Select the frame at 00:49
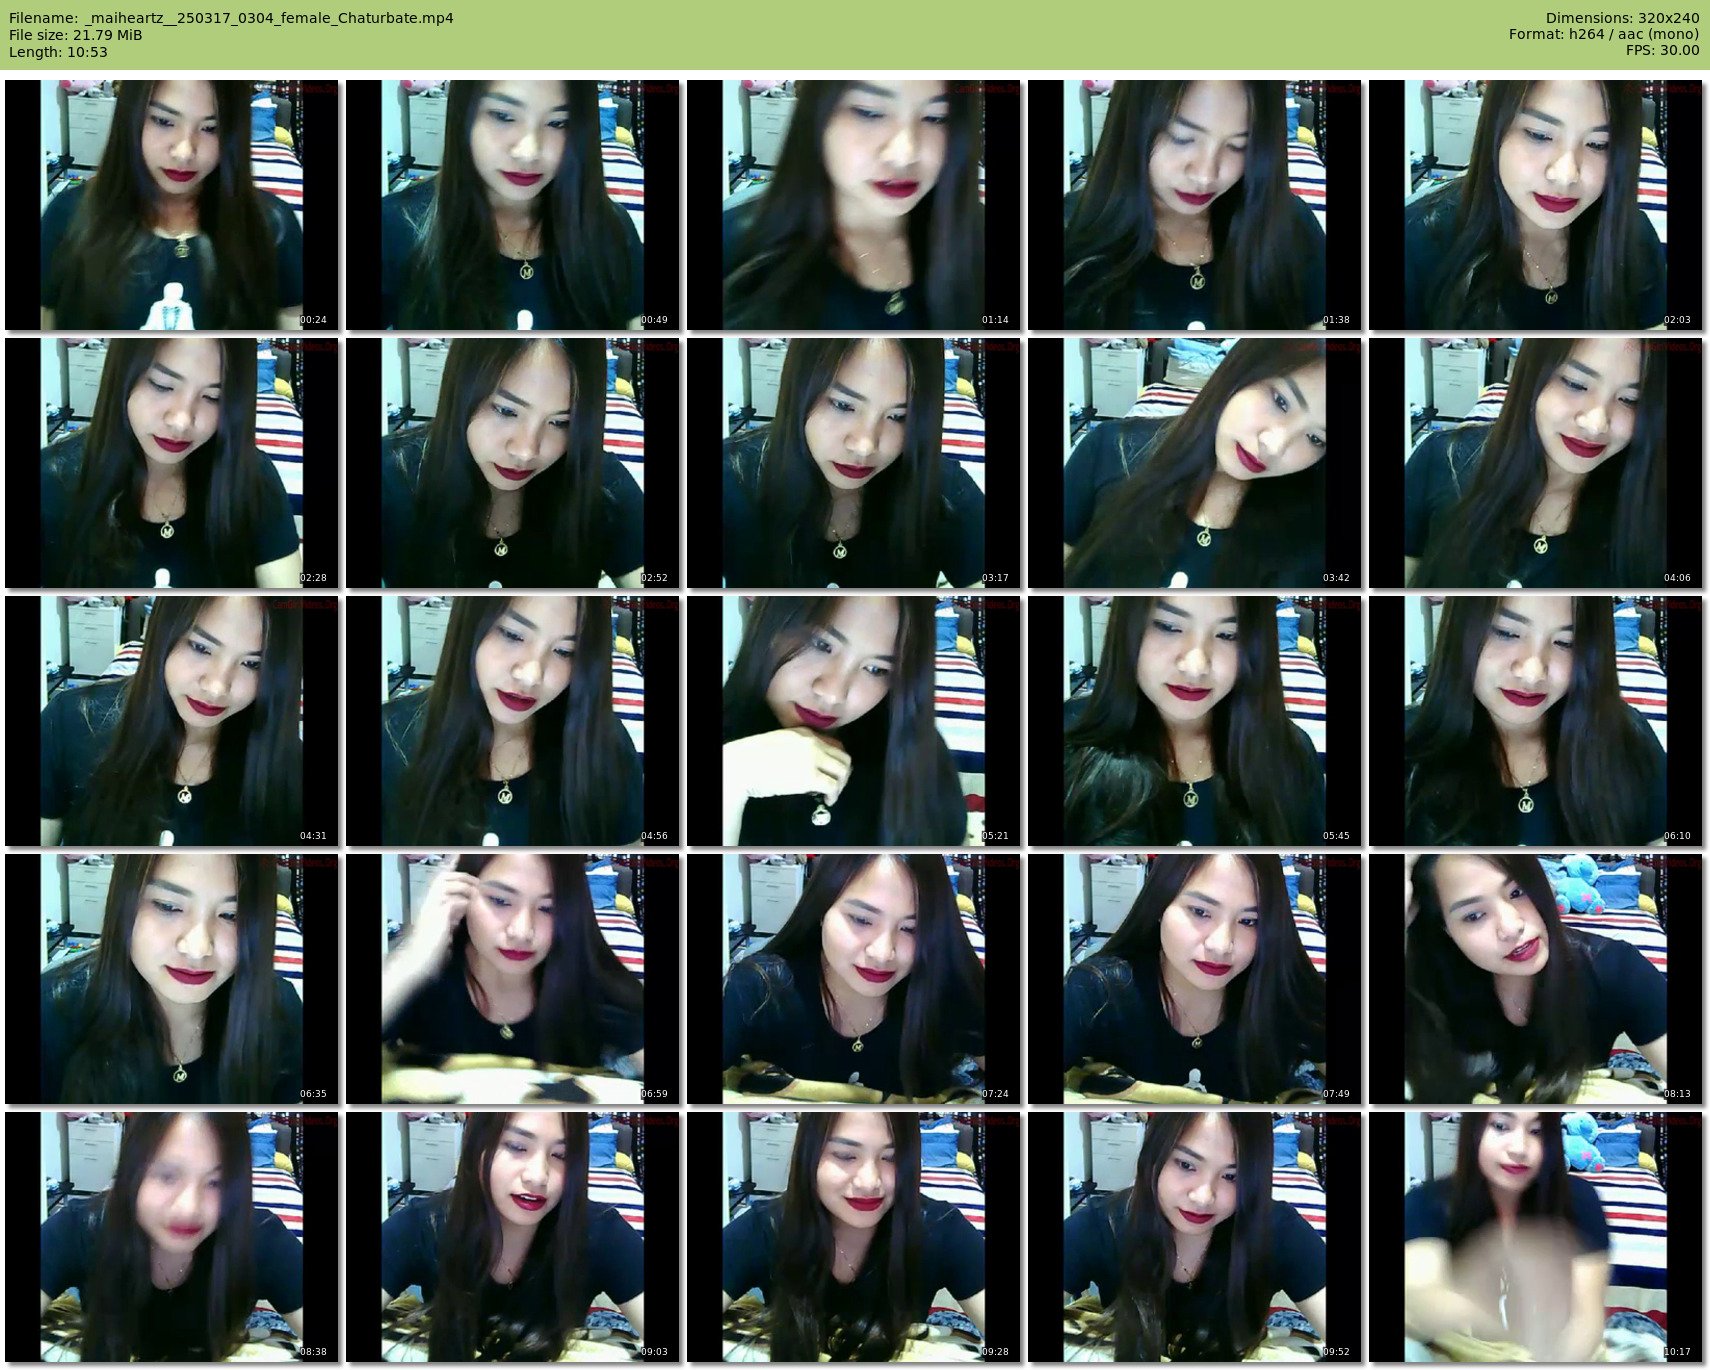The width and height of the screenshot is (1710, 1370). [512, 205]
